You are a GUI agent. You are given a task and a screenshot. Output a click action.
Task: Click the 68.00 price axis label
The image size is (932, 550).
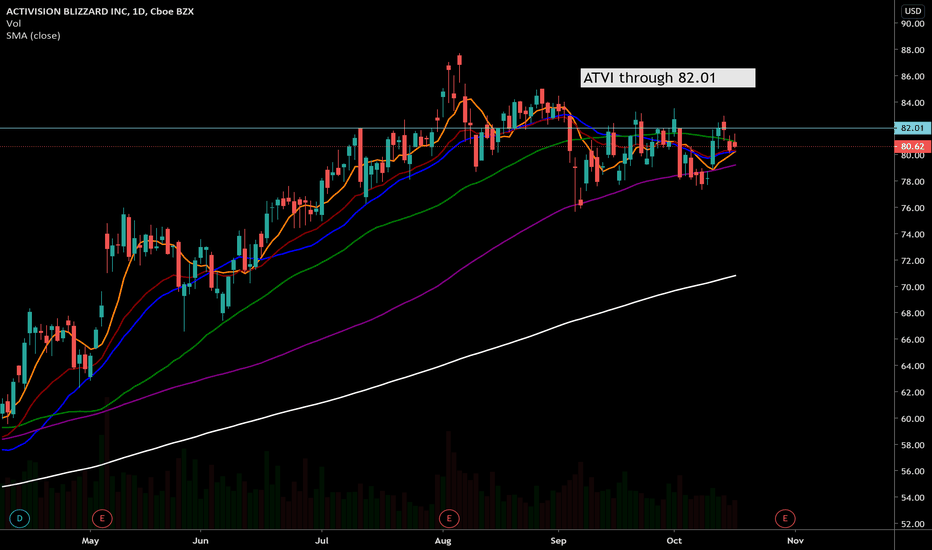tap(912, 313)
